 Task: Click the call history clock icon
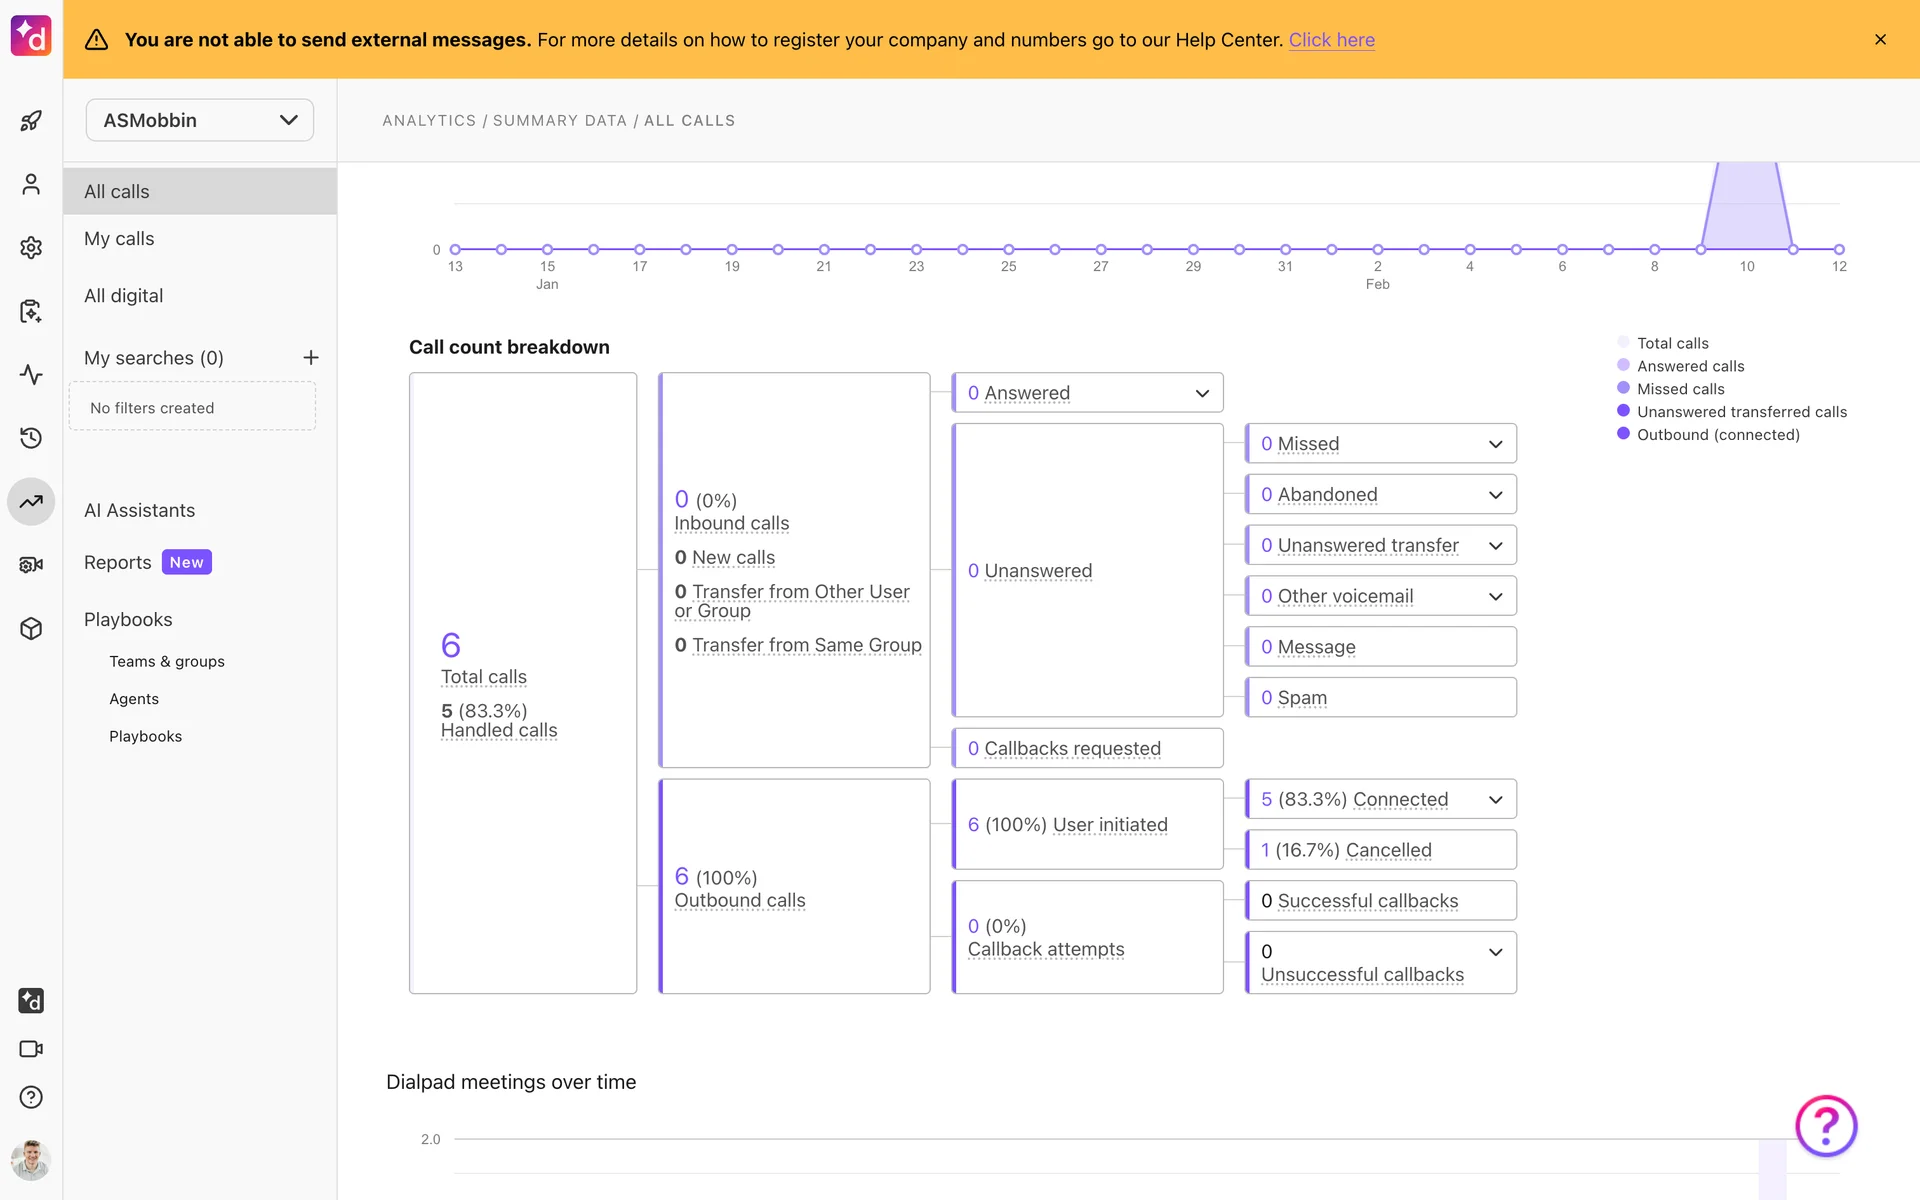[x=31, y=438]
